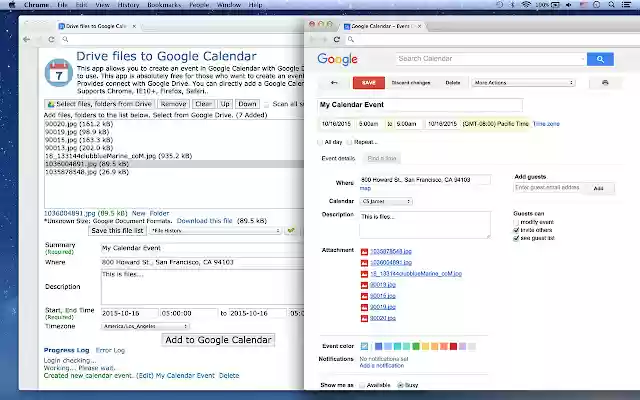Screen dimensions: 640x400
Task: Close the Drive files to Google Calendar tab
Action: click(x=134, y=26)
